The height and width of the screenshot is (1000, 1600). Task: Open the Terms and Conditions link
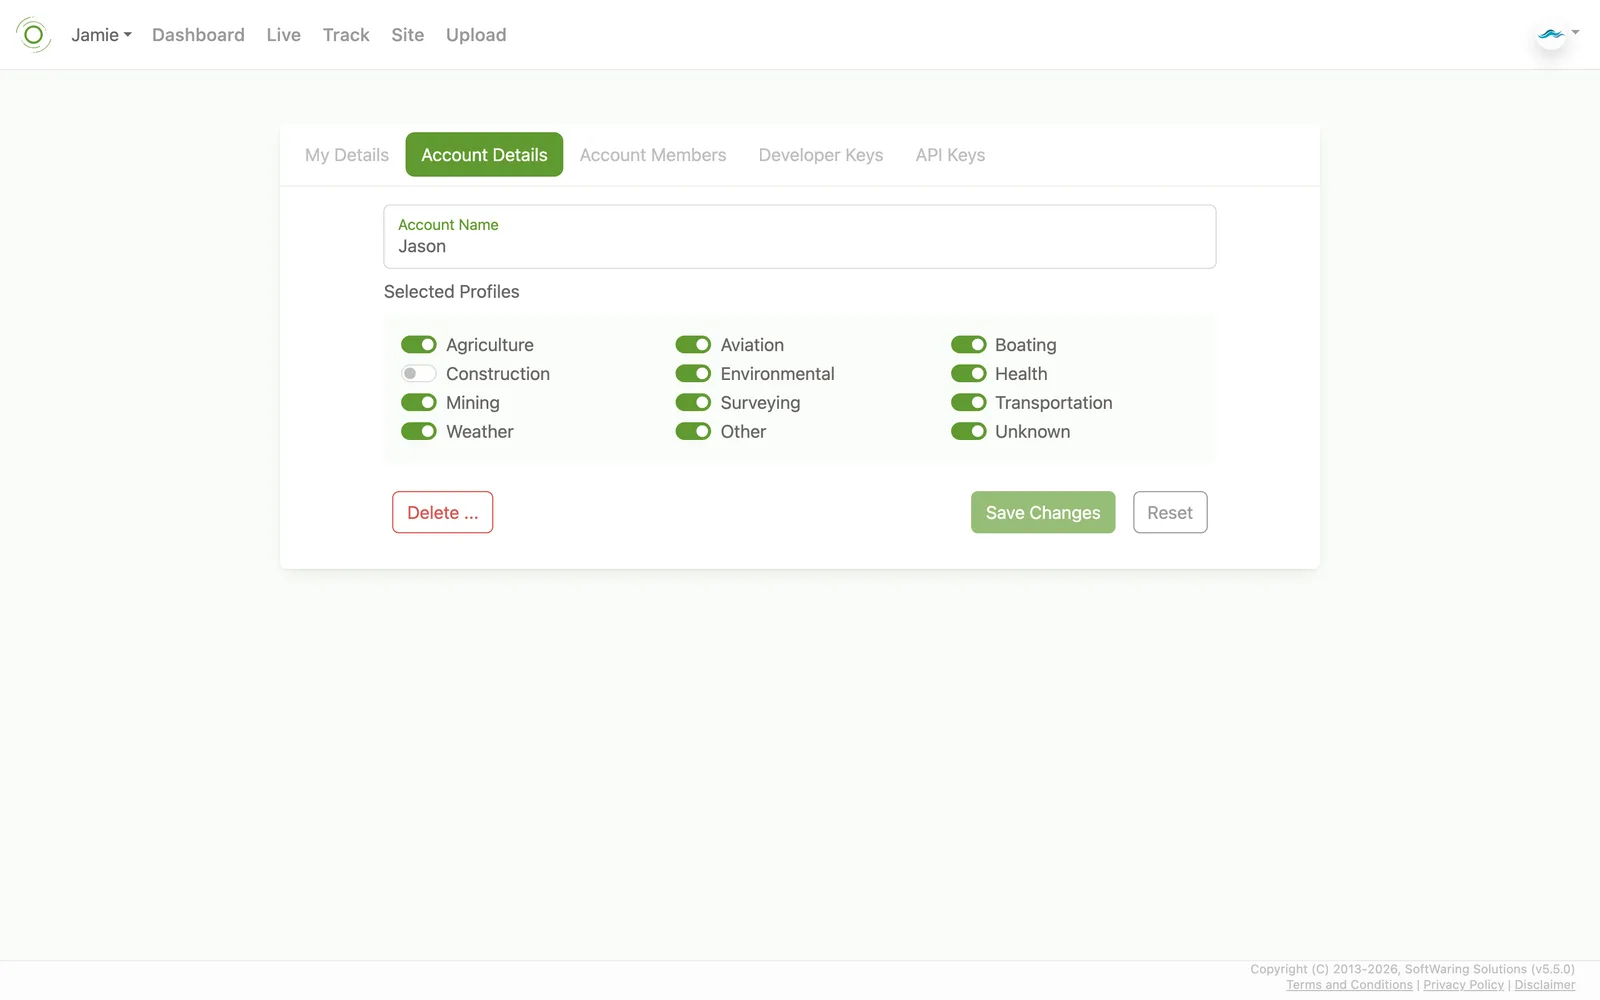pos(1349,985)
